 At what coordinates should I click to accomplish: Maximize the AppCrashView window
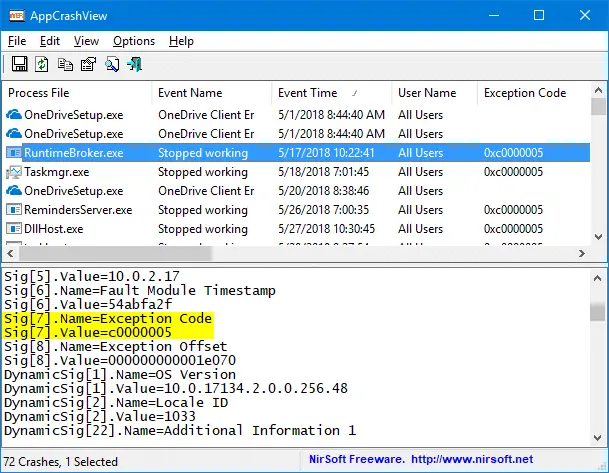point(539,16)
